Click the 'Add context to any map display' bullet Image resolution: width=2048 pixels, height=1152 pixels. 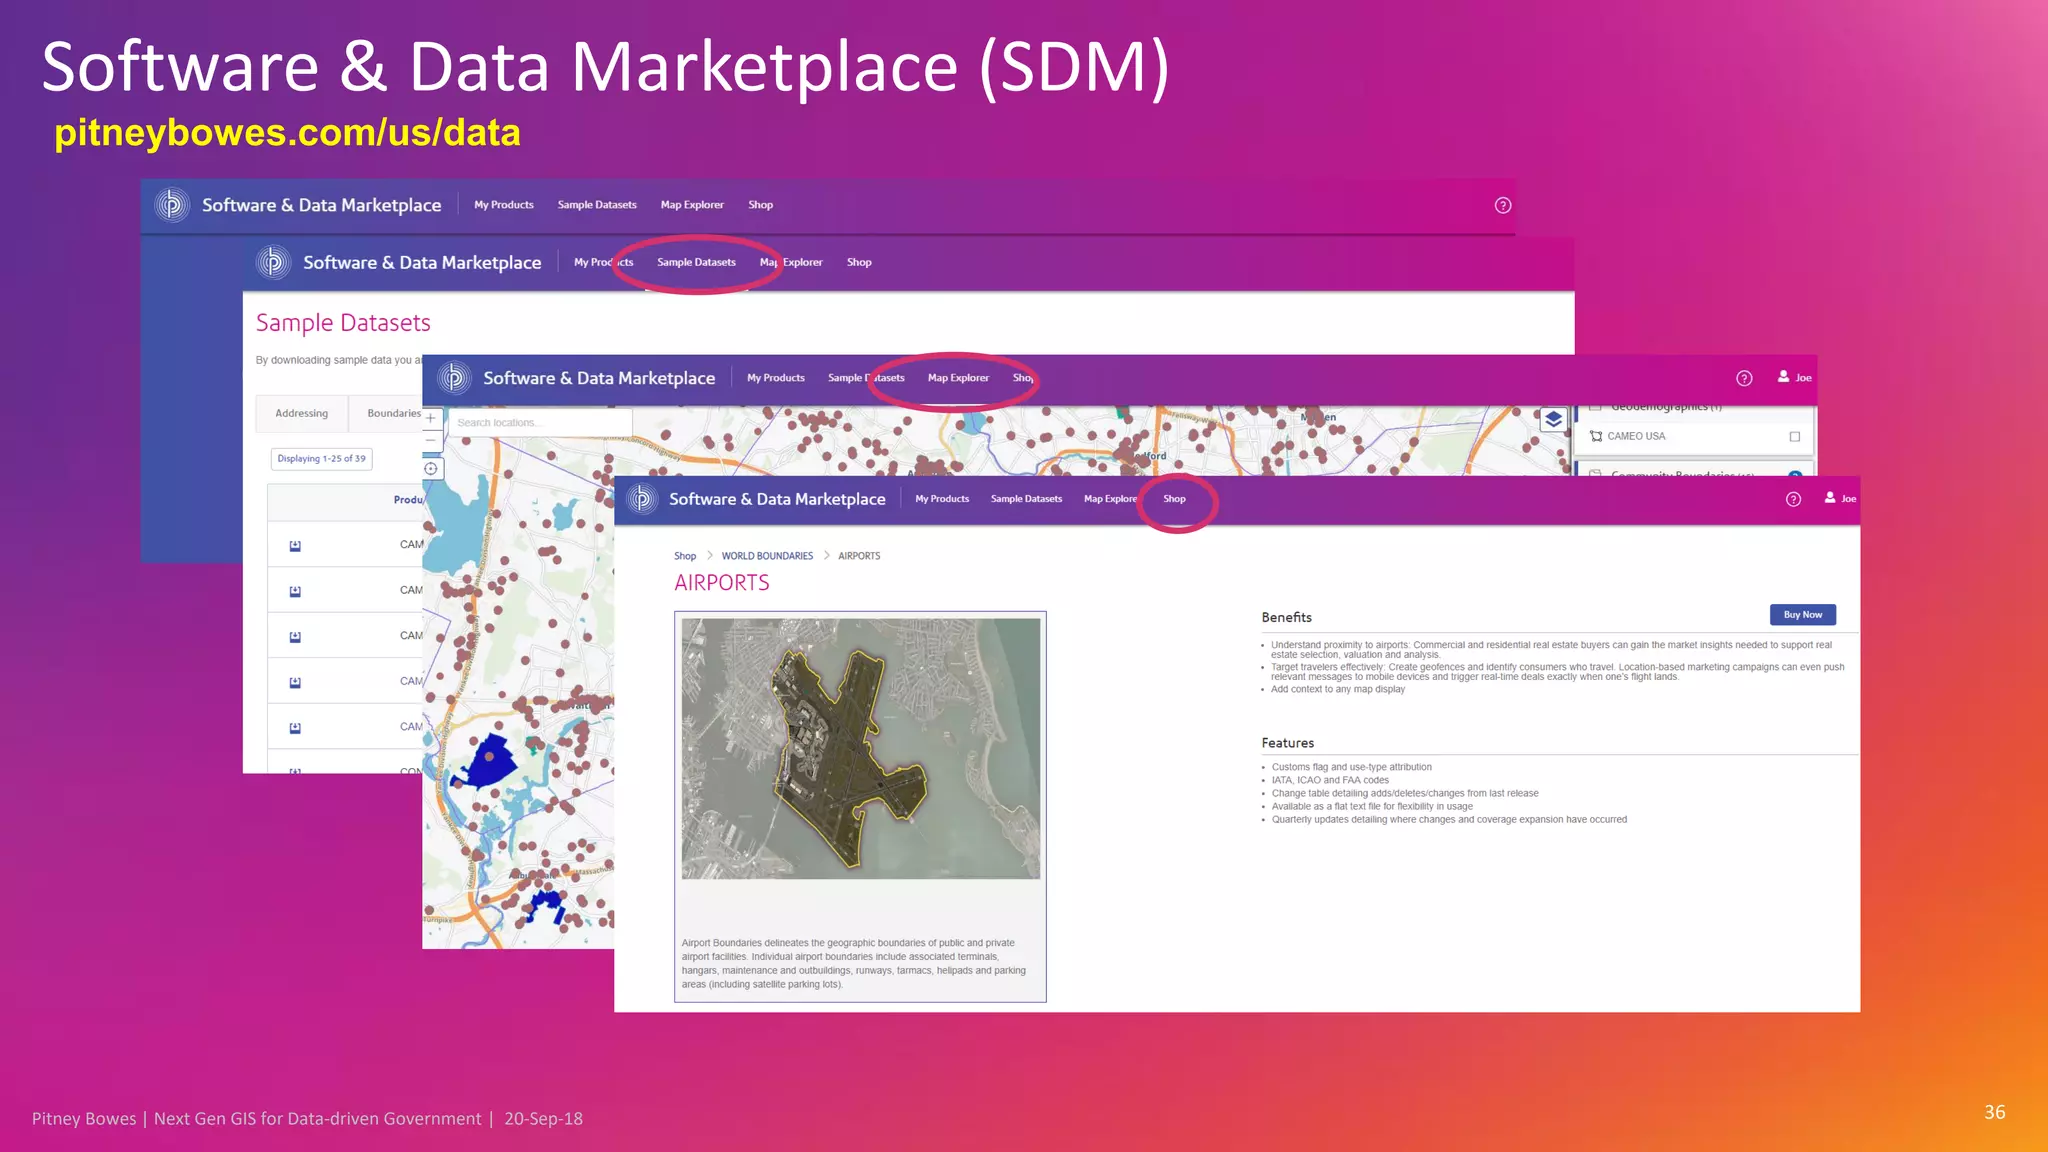1338,690
